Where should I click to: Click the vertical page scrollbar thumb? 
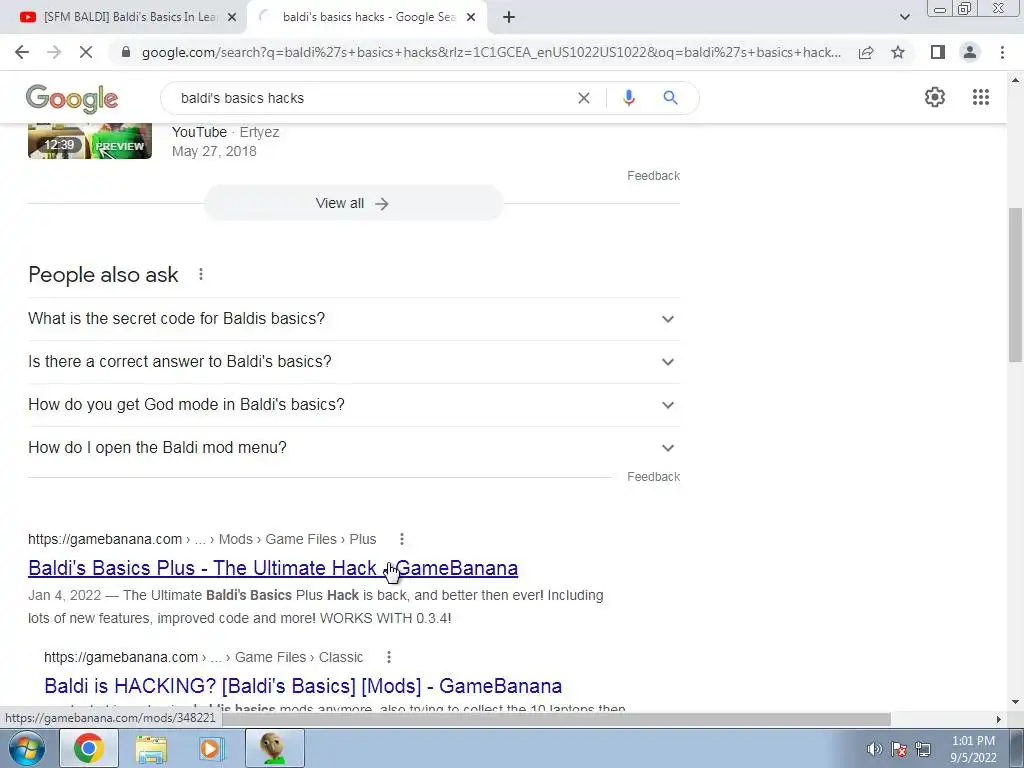tap(1015, 284)
